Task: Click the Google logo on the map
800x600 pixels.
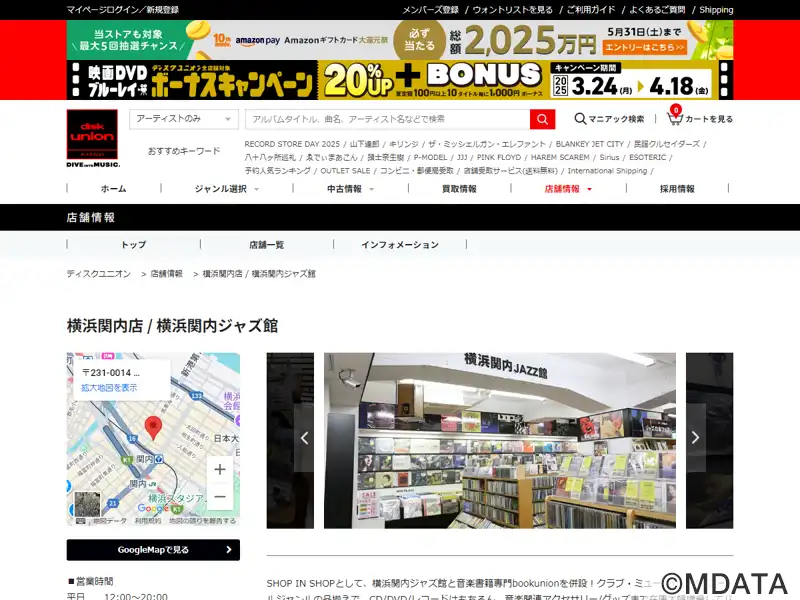Action: point(153,508)
